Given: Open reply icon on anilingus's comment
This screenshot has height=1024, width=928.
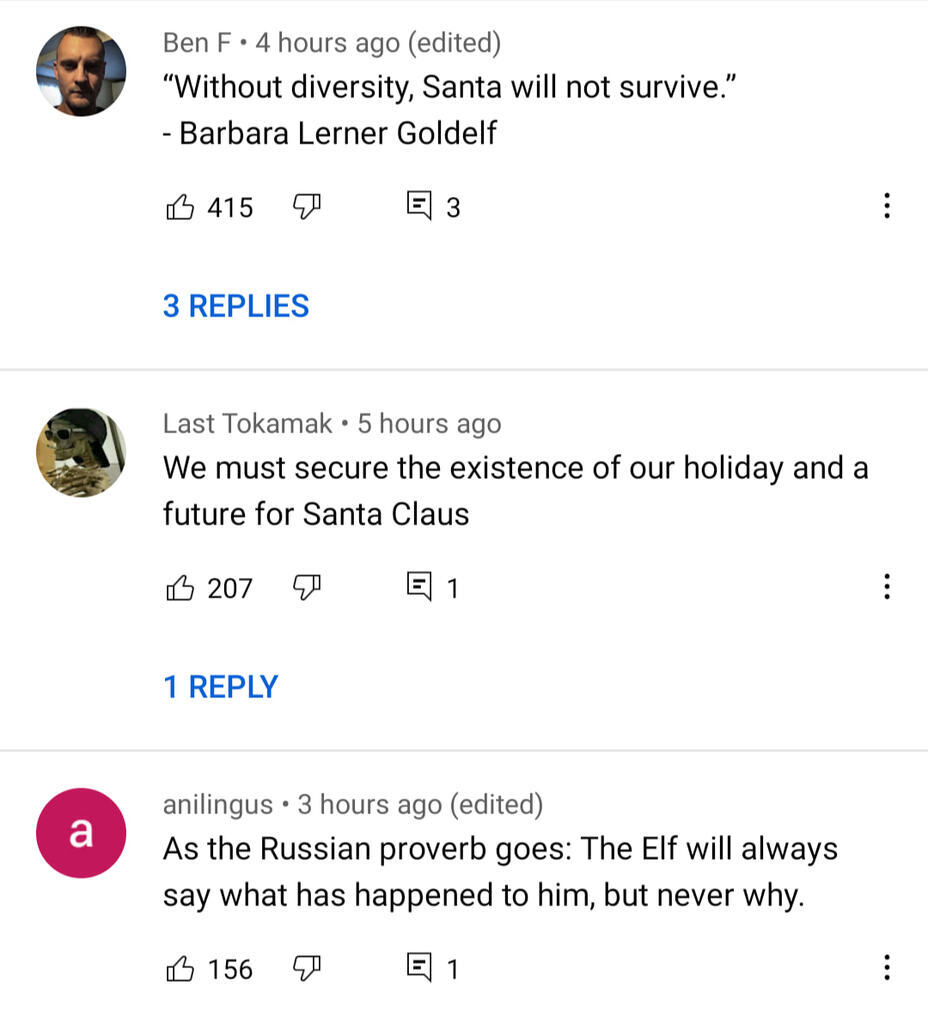Looking at the screenshot, I should (419, 968).
